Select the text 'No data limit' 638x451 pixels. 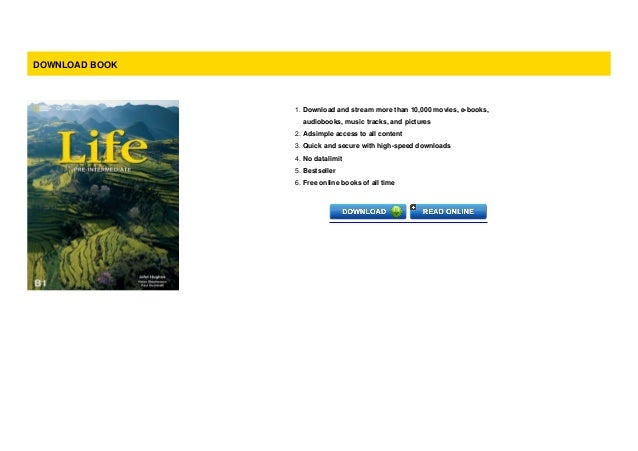pyautogui.click(x=322, y=159)
